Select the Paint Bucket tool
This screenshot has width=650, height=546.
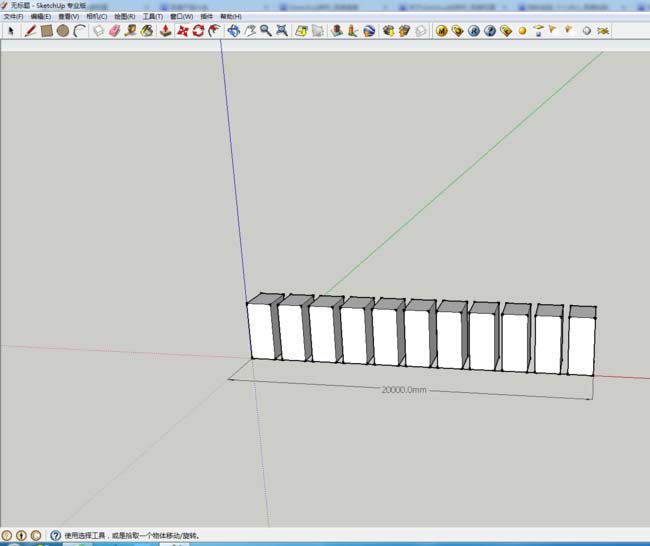[x=147, y=31]
